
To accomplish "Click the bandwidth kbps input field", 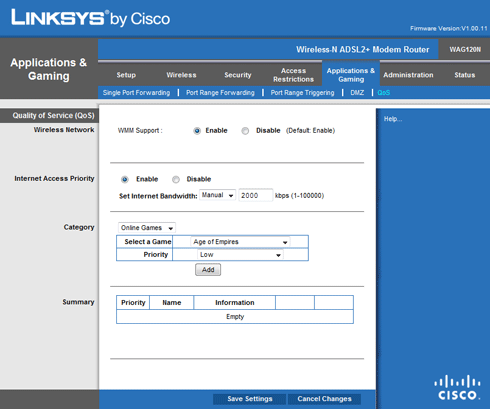I will 256,195.
